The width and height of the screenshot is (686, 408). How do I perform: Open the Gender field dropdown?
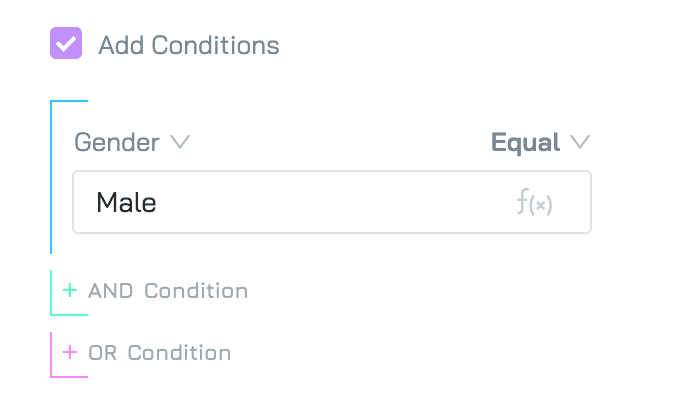tap(132, 142)
